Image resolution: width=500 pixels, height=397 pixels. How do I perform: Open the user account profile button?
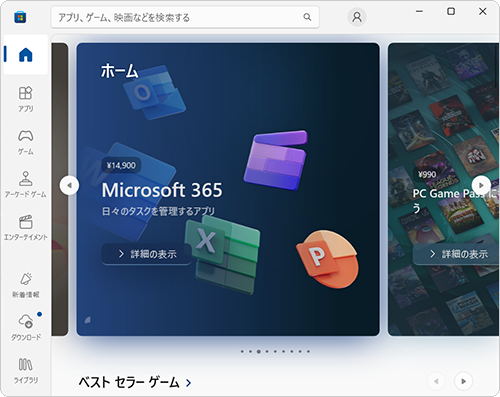pyautogui.click(x=357, y=17)
